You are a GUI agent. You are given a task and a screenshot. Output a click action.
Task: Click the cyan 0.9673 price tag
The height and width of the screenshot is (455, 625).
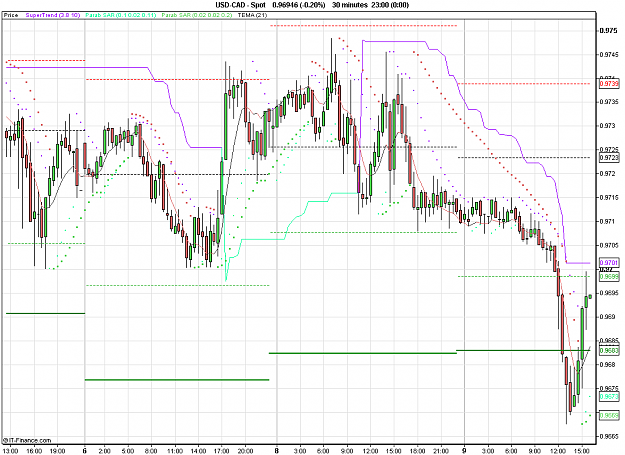609,396
